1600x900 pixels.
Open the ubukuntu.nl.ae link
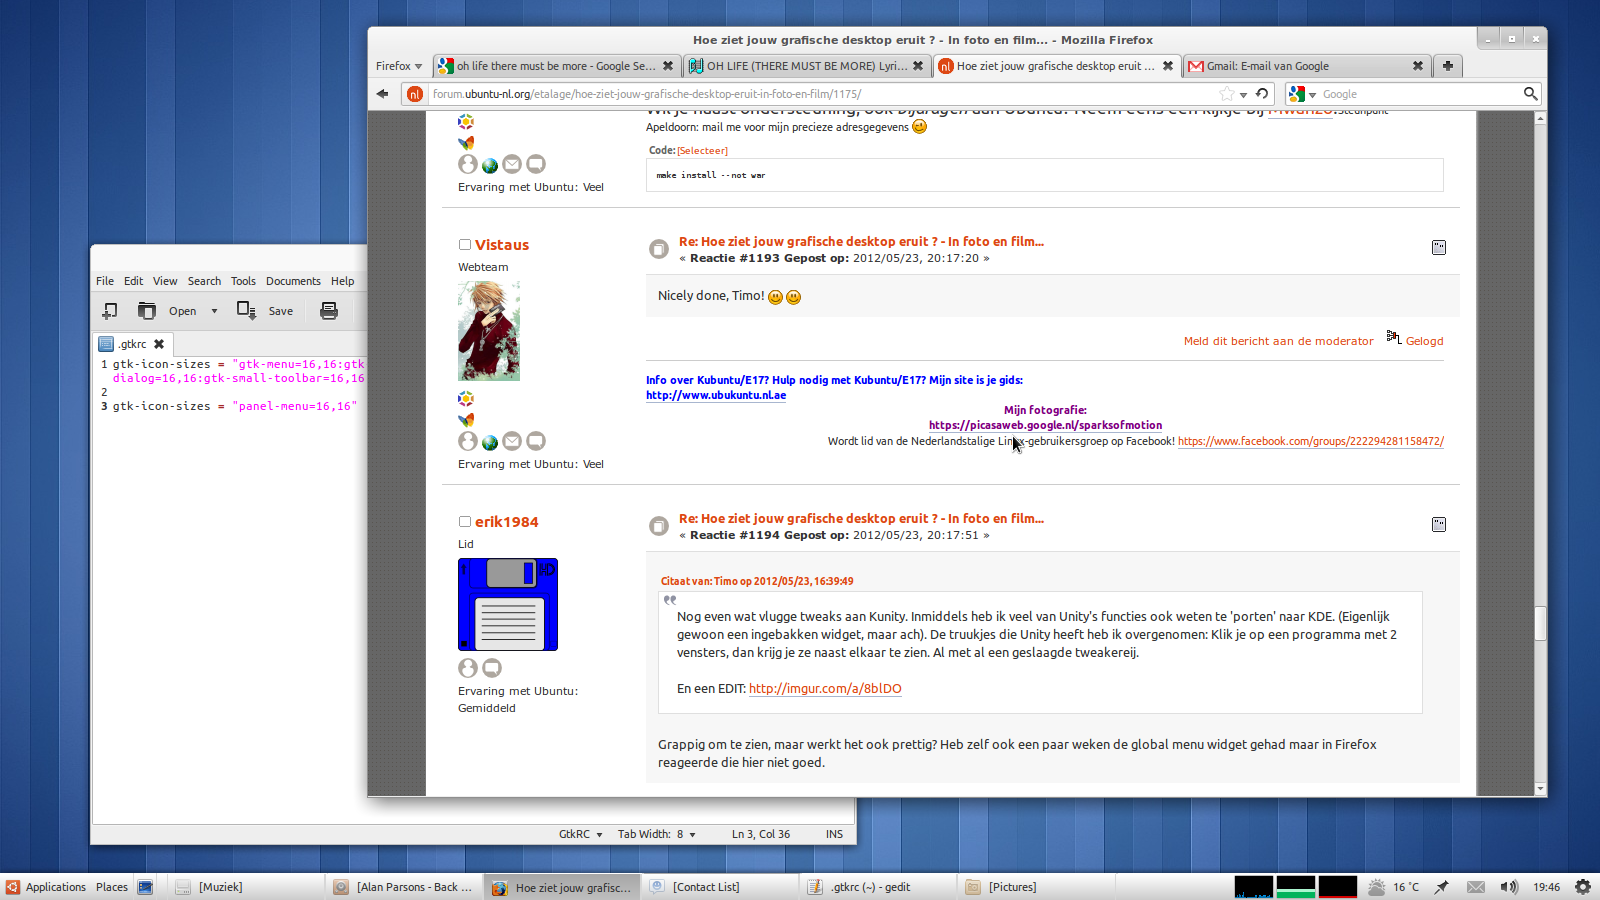pos(716,395)
